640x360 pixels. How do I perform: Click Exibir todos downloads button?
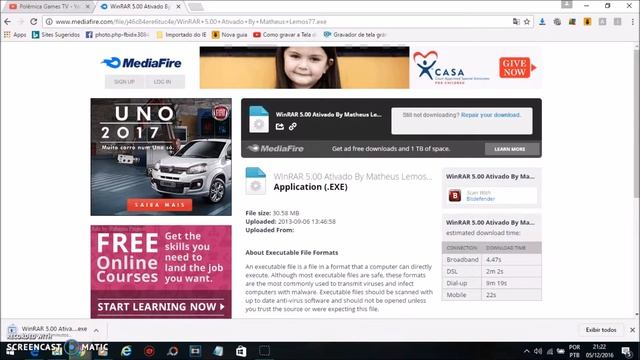[x=601, y=330]
